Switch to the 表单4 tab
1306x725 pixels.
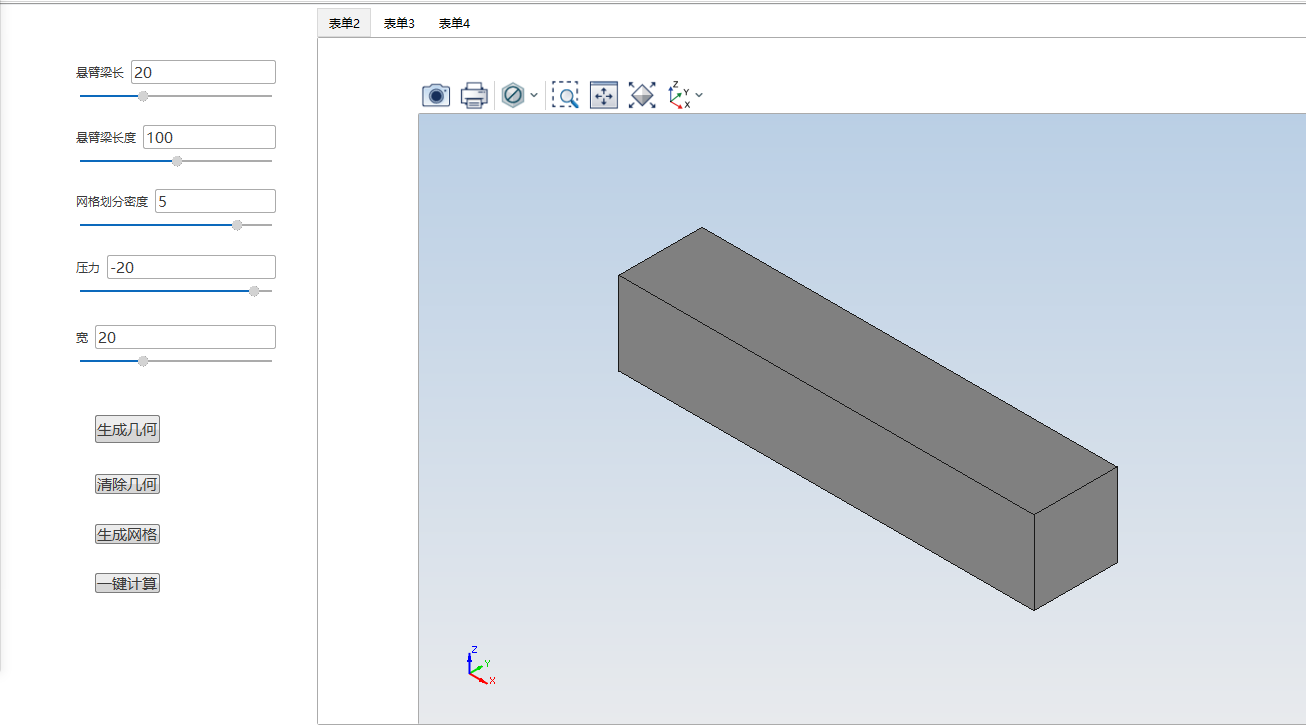(x=454, y=23)
